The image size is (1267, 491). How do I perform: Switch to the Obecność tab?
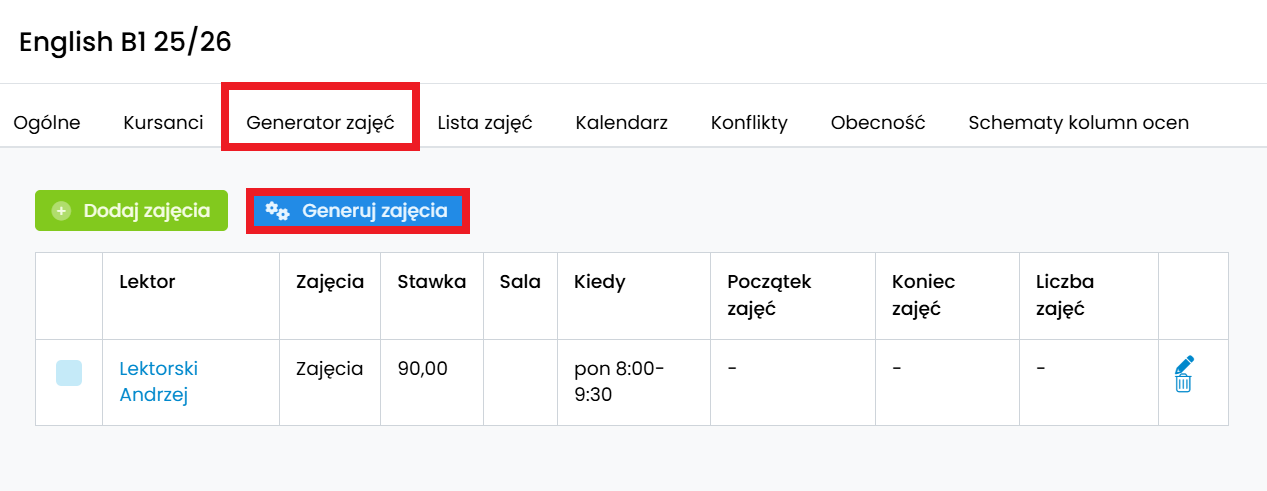(x=878, y=123)
